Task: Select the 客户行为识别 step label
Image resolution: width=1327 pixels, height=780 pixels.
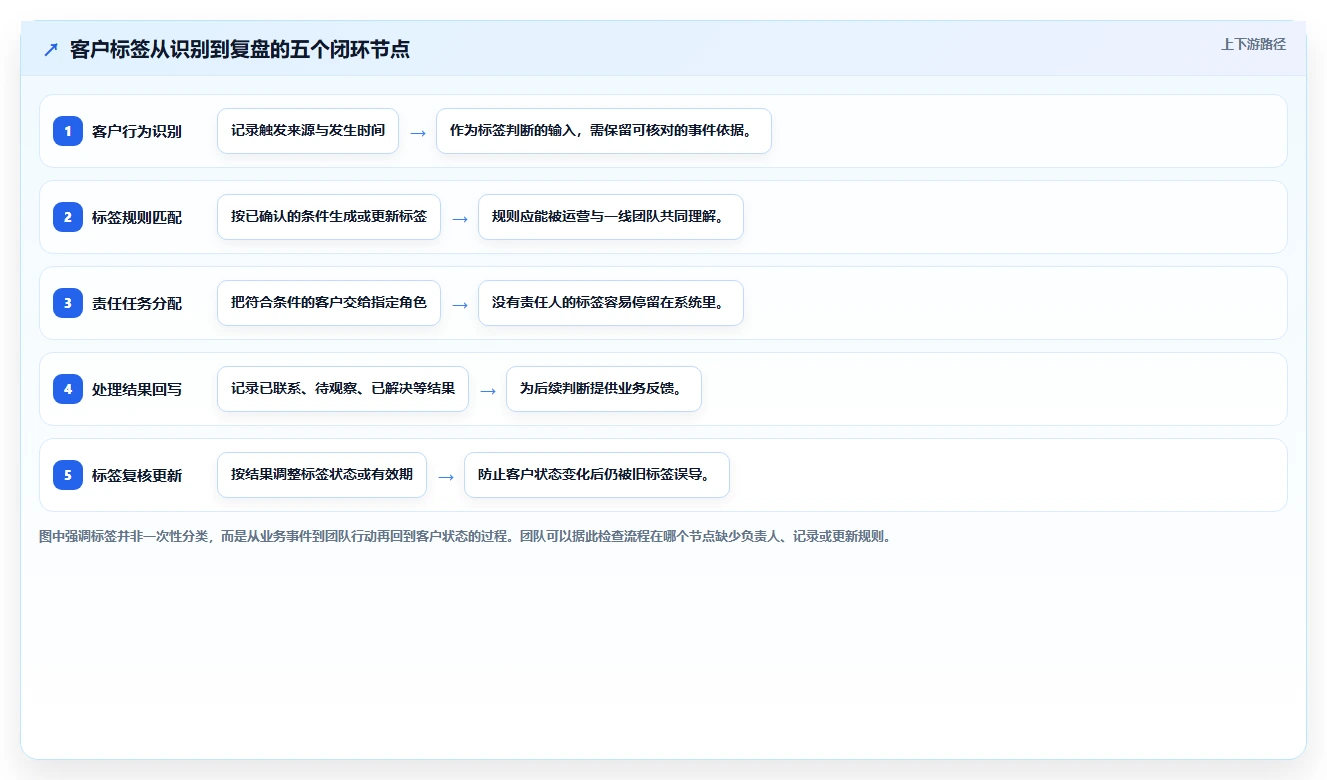Action: 137,131
